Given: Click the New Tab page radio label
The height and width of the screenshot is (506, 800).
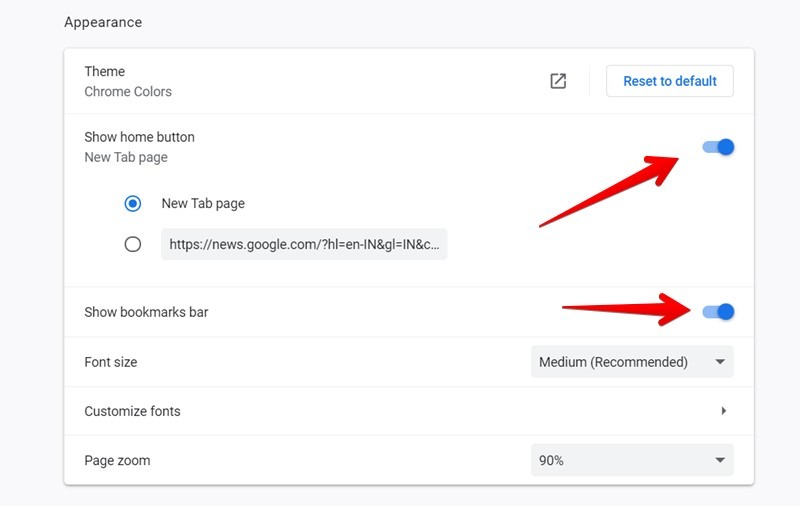Looking at the screenshot, I should pyautogui.click(x=203, y=204).
